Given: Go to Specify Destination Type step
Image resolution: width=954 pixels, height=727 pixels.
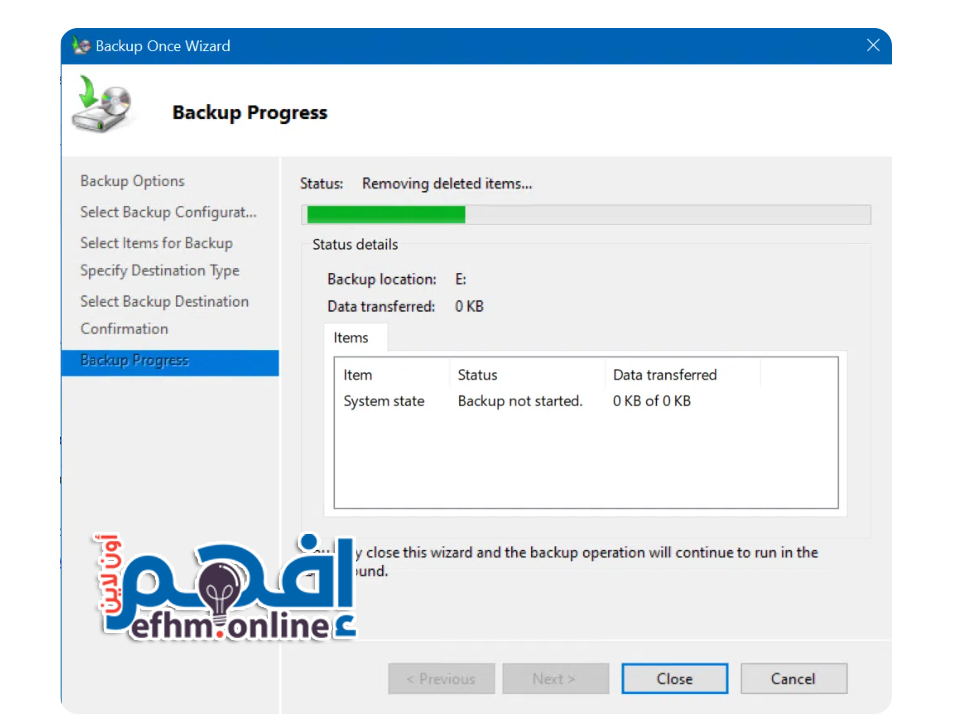Looking at the screenshot, I should coord(160,271).
